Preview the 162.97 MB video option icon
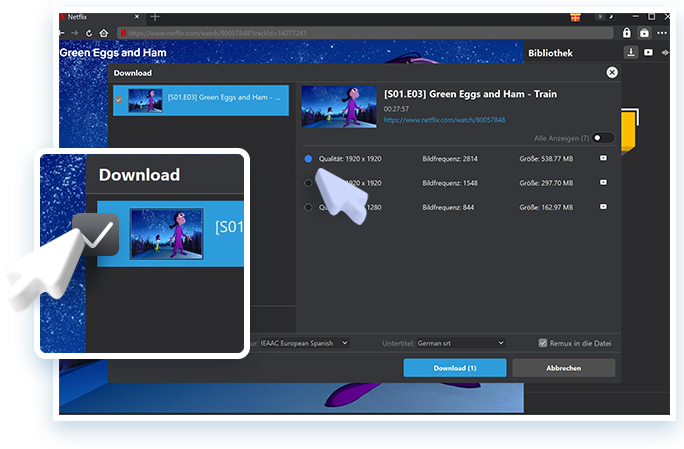This screenshot has height=449, width=684. coord(603,206)
